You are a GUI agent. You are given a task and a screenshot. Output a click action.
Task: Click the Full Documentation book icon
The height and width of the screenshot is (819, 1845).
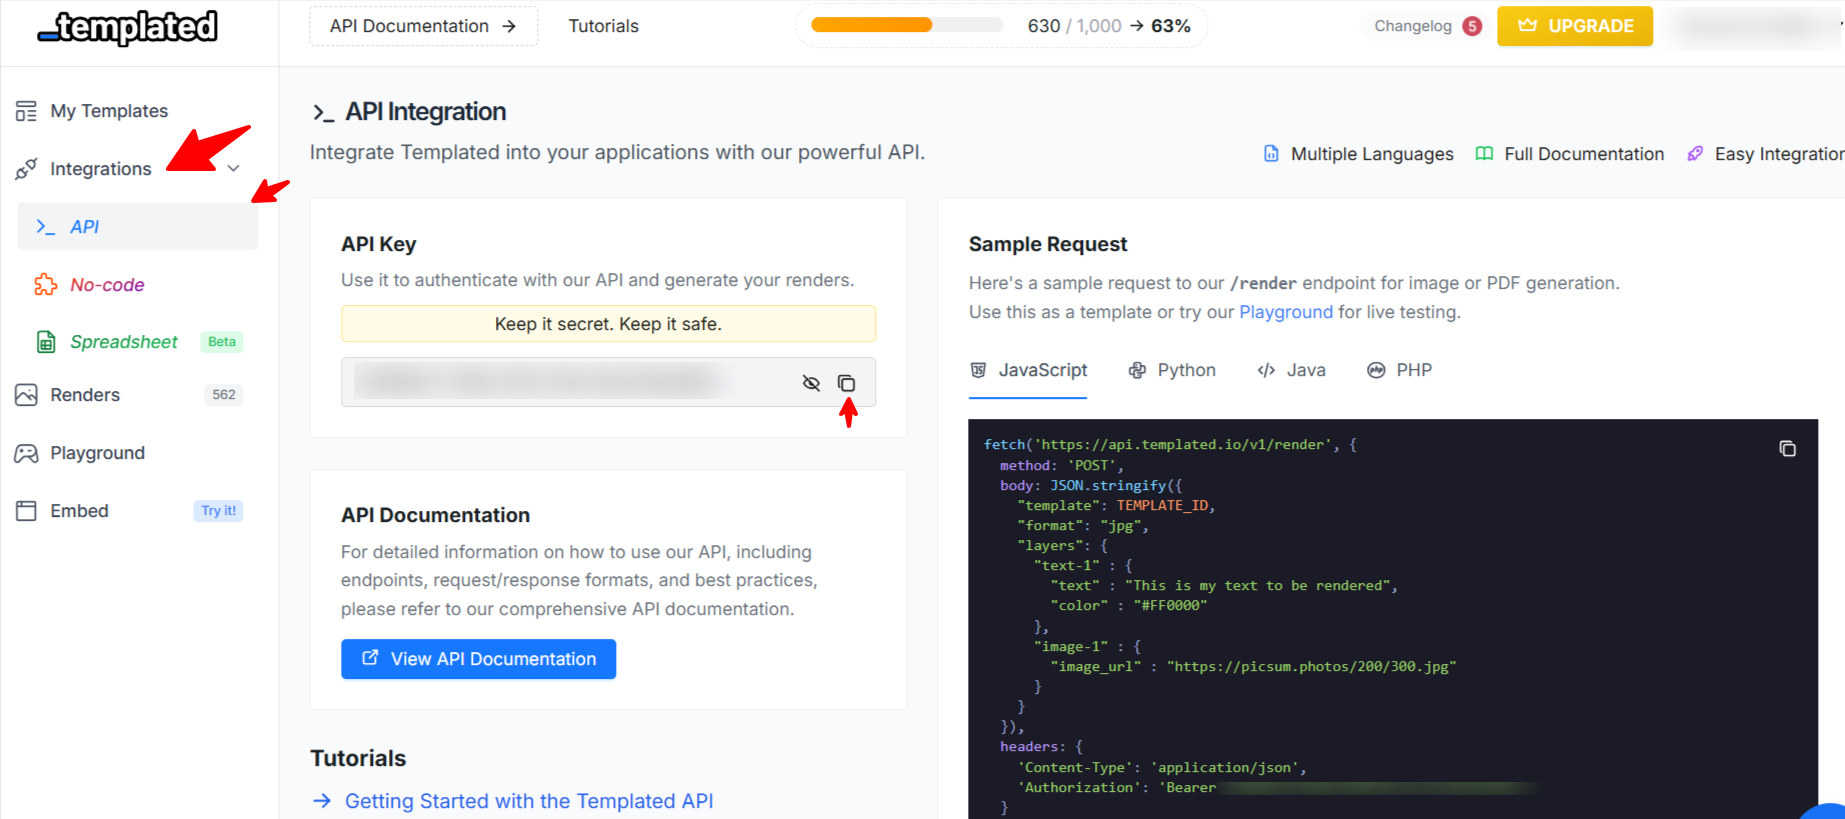(x=1484, y=154)
